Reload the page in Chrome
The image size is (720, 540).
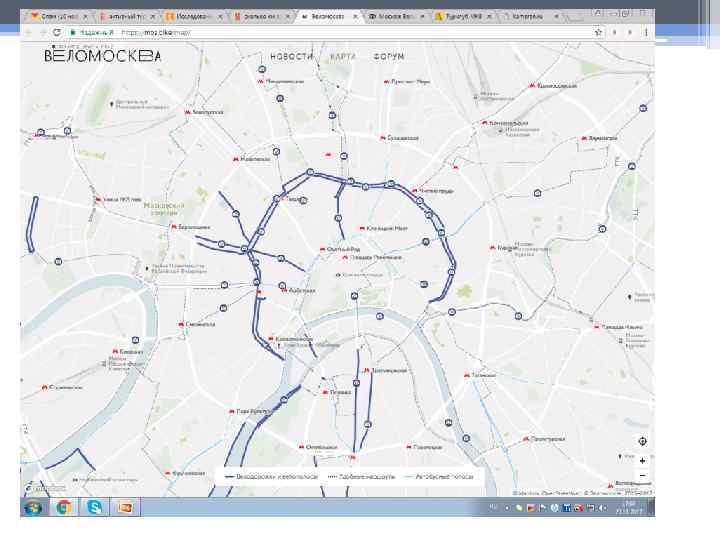point(57,32)
